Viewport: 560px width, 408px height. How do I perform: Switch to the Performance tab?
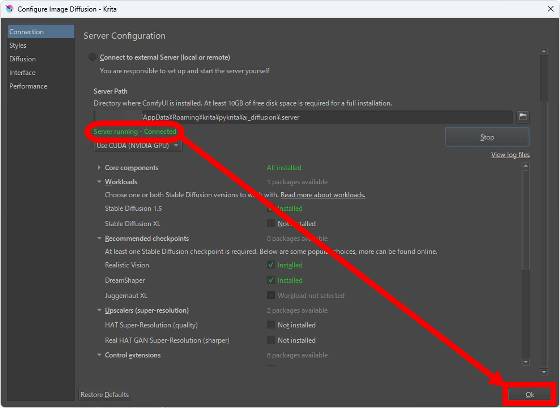(41, 86)
